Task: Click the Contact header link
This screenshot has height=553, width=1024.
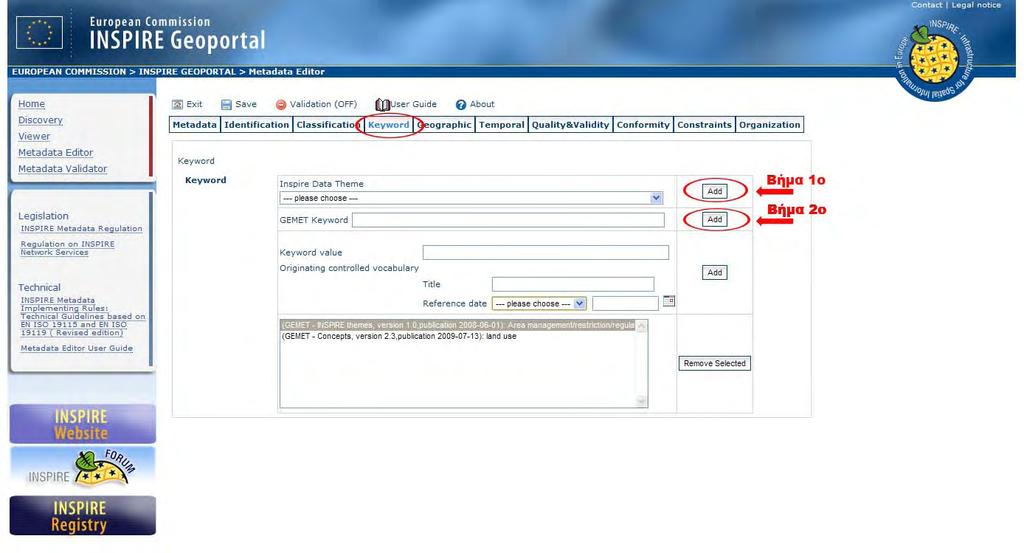Action: [927, 5]
